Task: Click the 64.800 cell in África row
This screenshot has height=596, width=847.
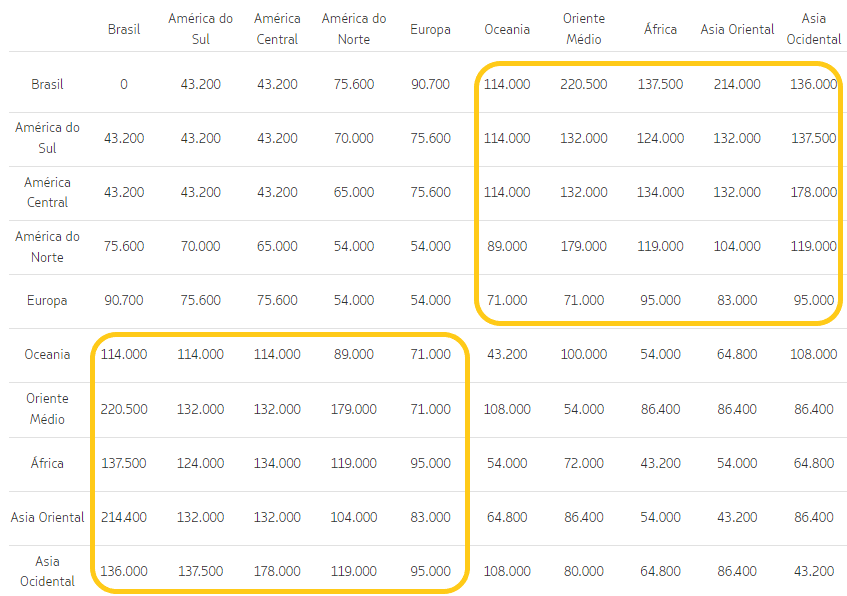Action: point(814,463)
